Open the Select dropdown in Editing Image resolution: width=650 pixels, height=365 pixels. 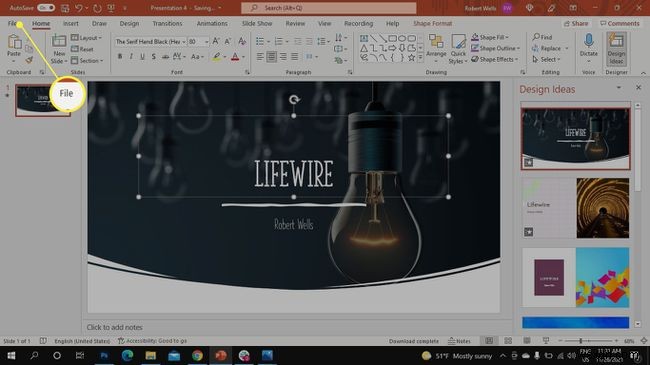546,60
